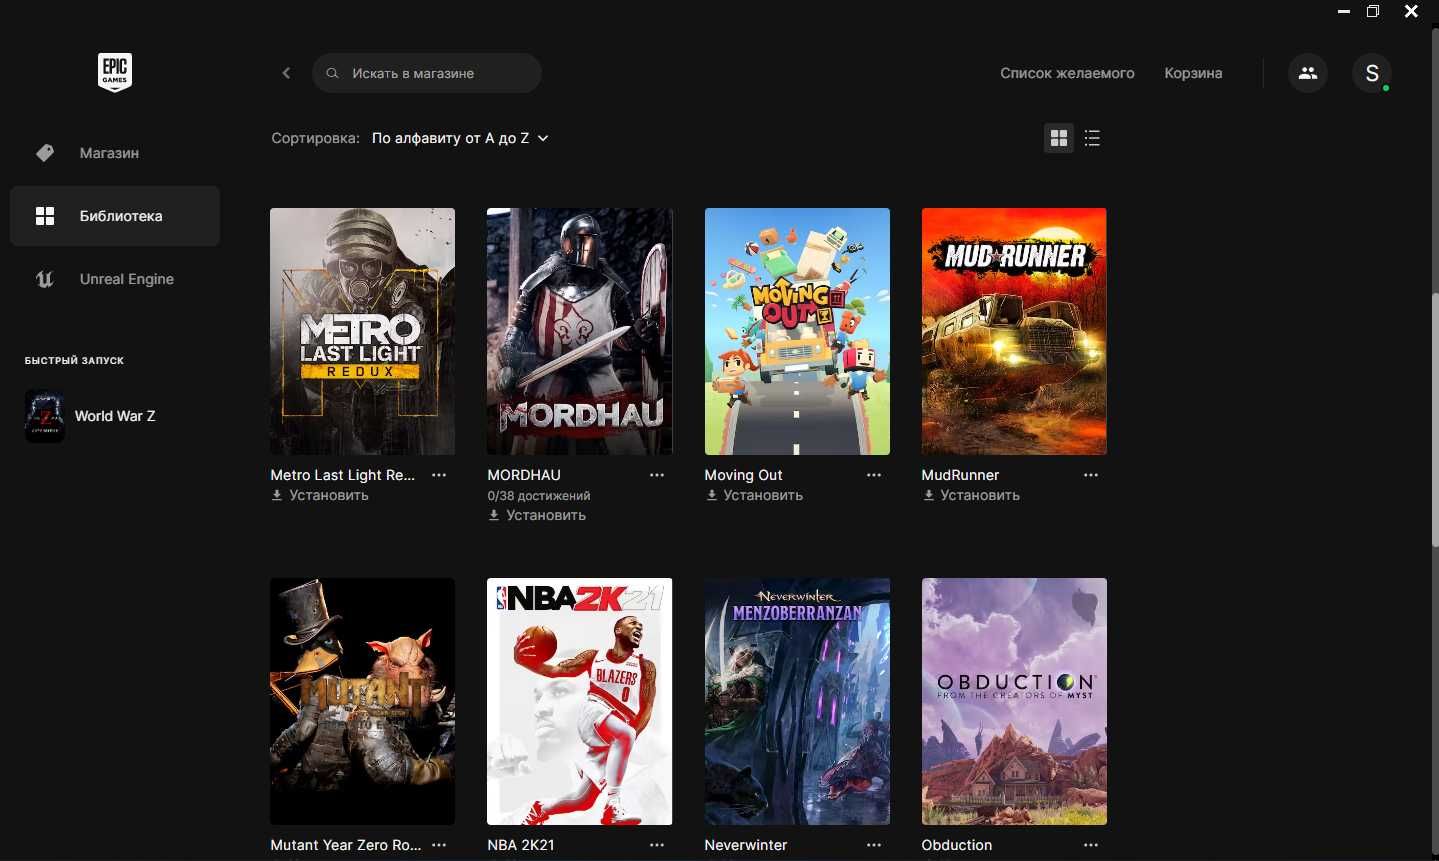Click the MORDHAU cover art
This screenshot has width=1439, height=861.
[580, 331]
